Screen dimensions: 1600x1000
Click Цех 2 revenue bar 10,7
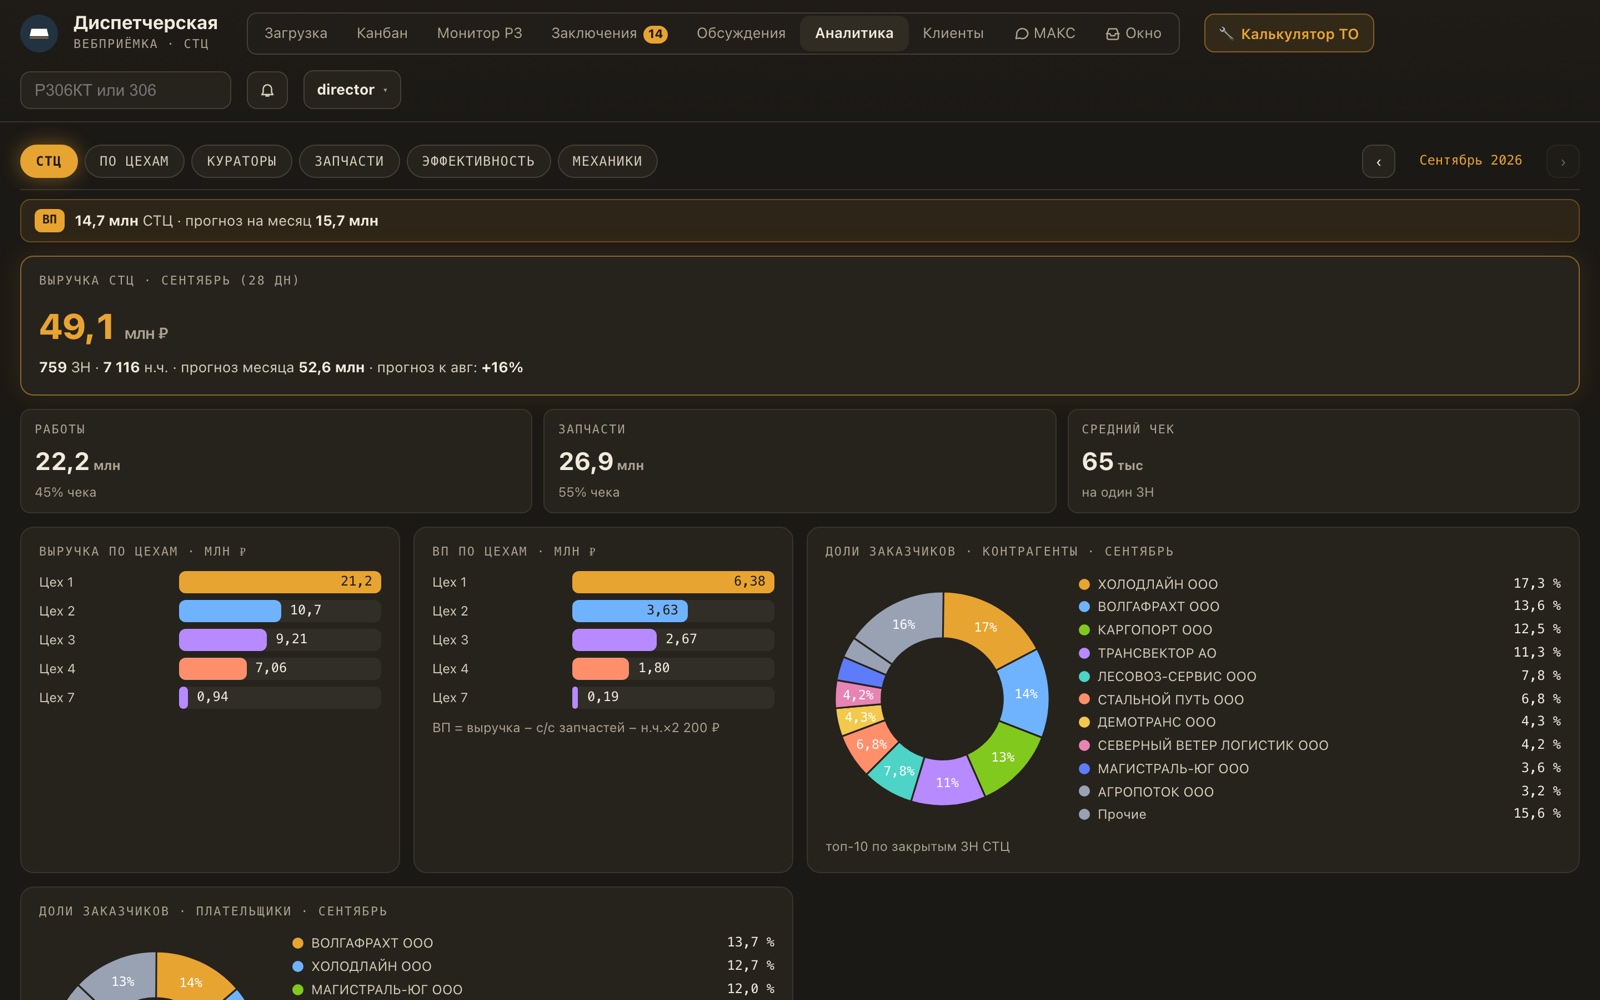pyautogui.click(x=230, y=611)
